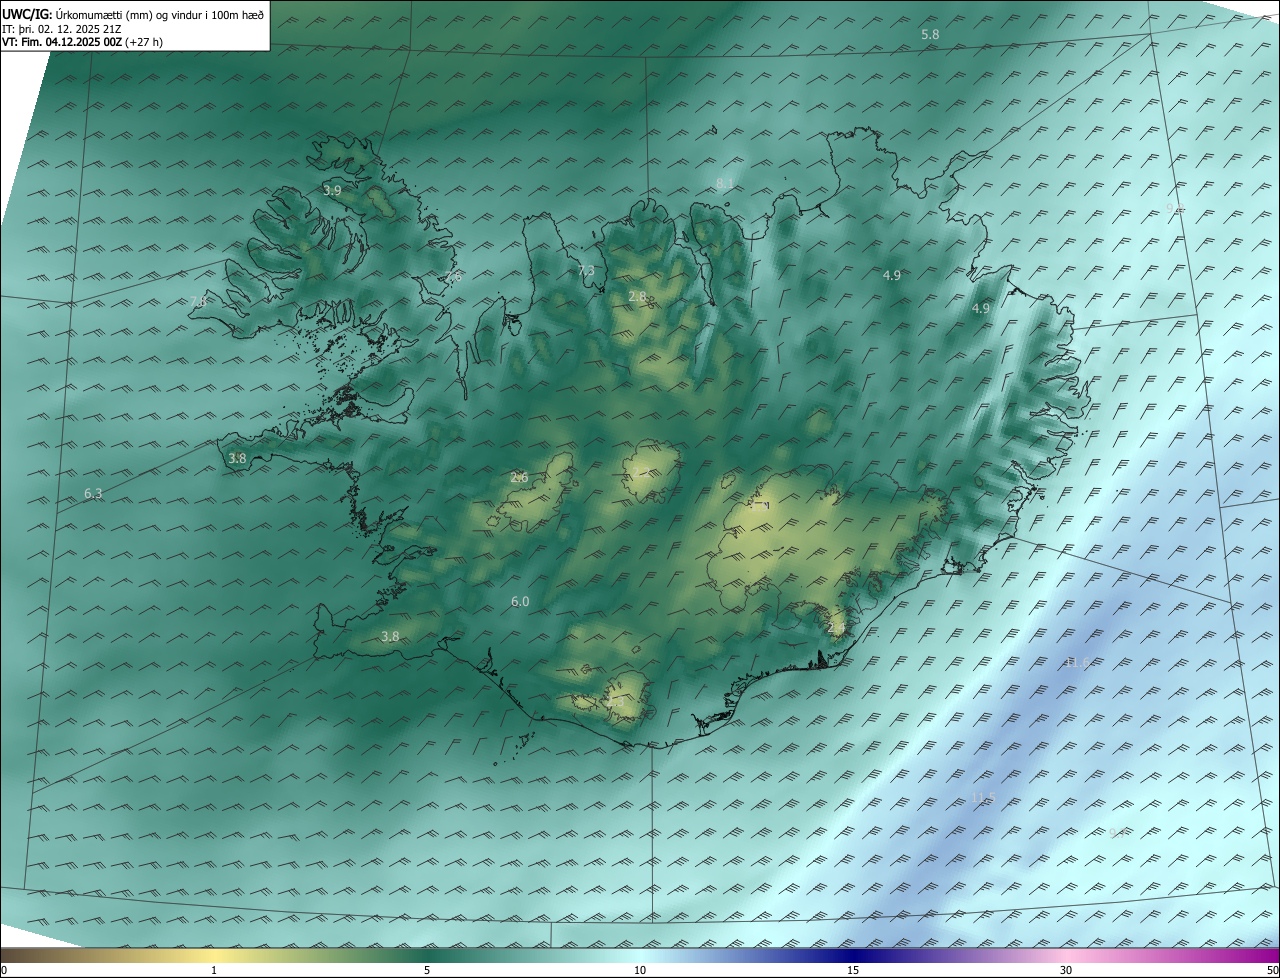Click the 2.4 value near the southeast coast

pos(837,627)
